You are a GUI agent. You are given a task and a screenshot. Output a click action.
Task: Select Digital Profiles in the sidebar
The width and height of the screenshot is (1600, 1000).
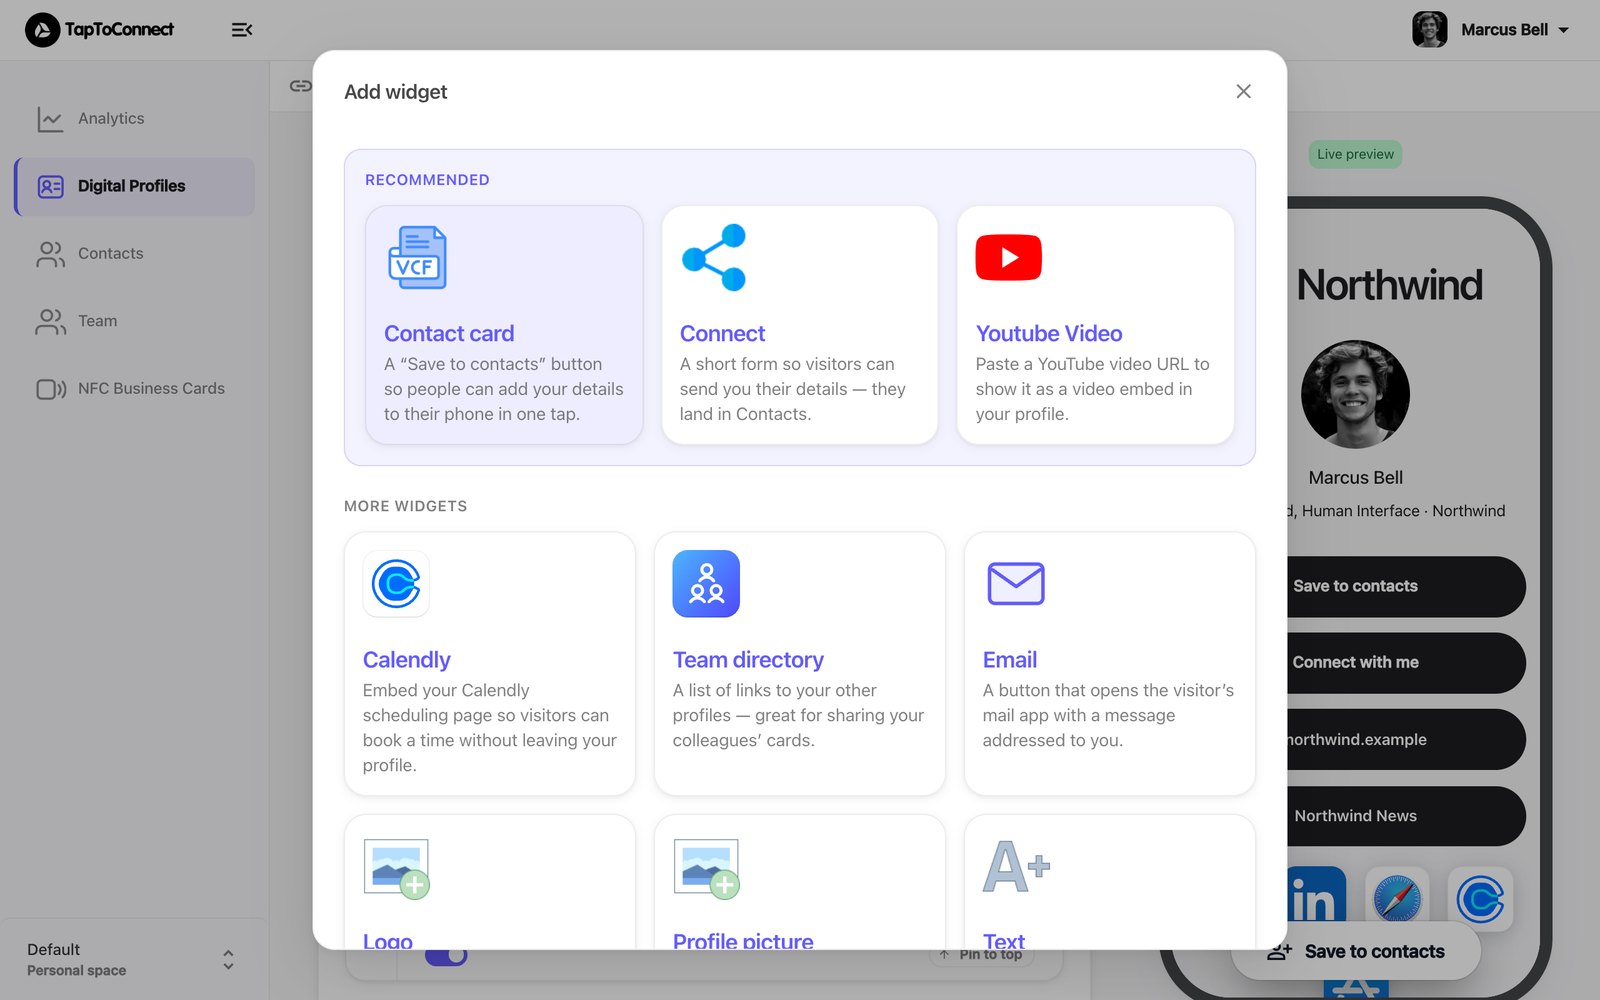(135, 186)
